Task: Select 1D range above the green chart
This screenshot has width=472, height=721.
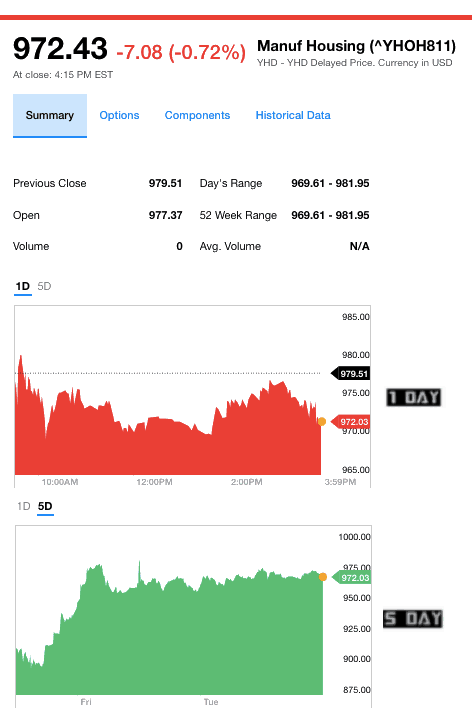Action: pyautogui.click(x=23, y=506)
